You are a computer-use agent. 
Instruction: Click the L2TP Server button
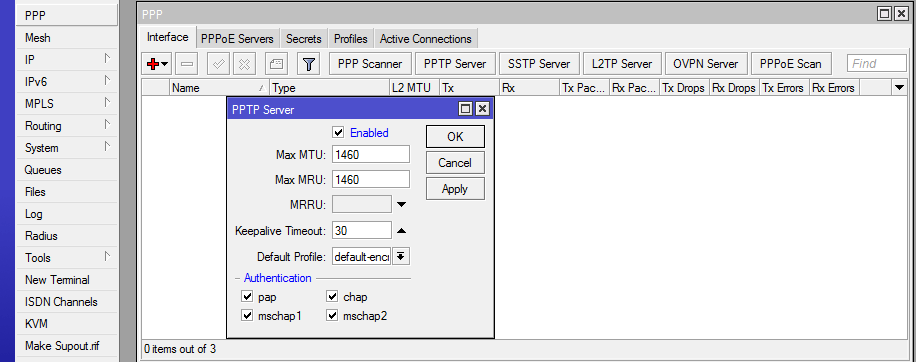[622, 64]
